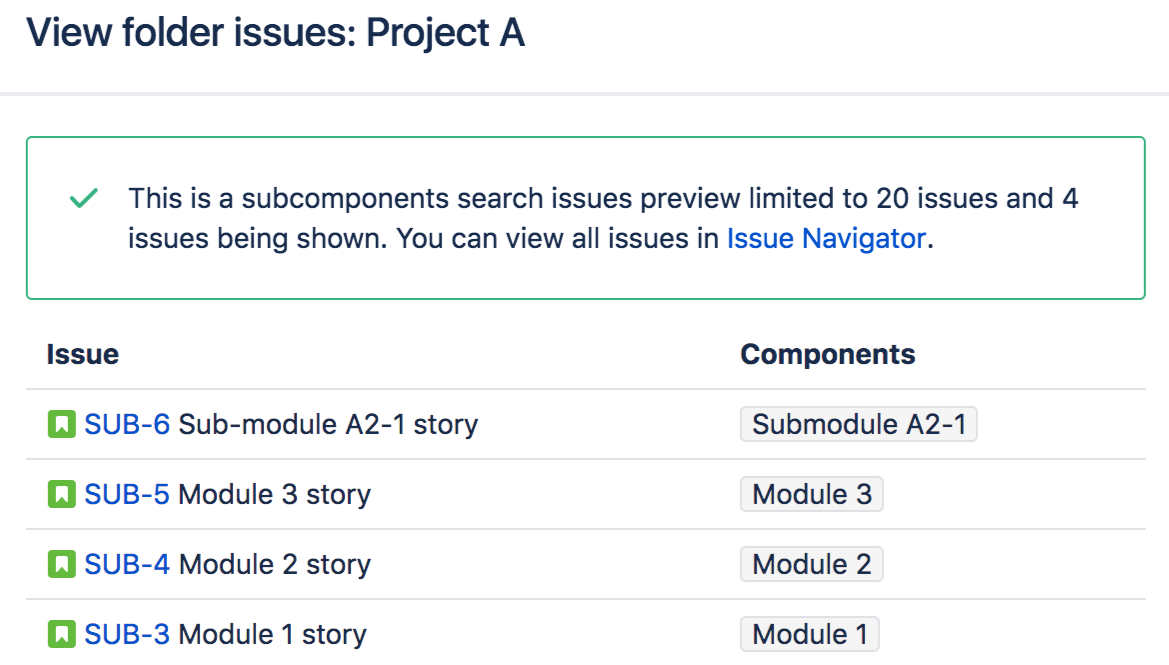The height and width of the screenshot is (665, 1169).
Task: Select the Module 3 component tag
Action: pos(812,495)
